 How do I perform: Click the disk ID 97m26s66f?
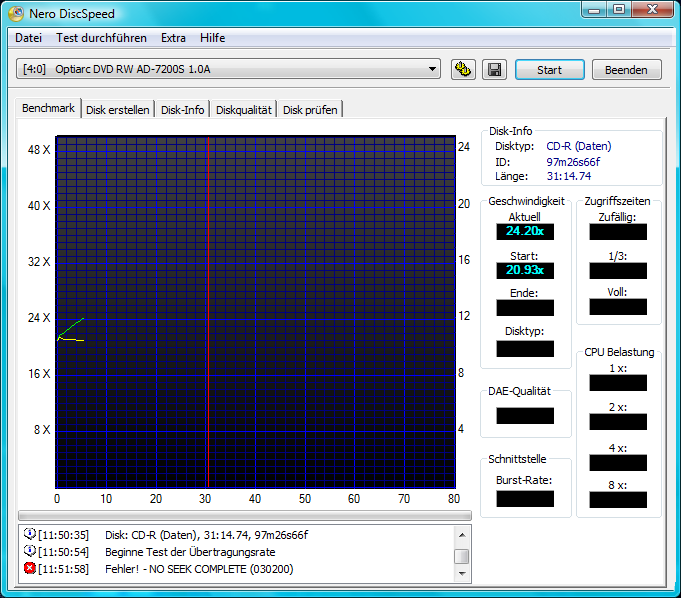(x=573, y=162)
